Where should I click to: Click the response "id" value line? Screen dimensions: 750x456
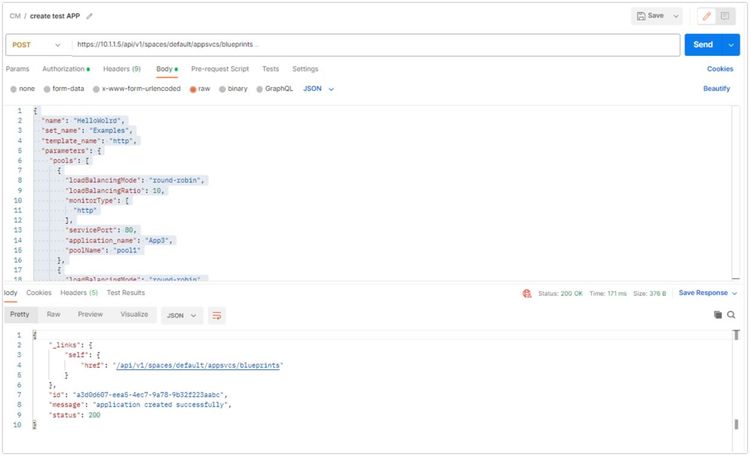click(x=138, y=395)
